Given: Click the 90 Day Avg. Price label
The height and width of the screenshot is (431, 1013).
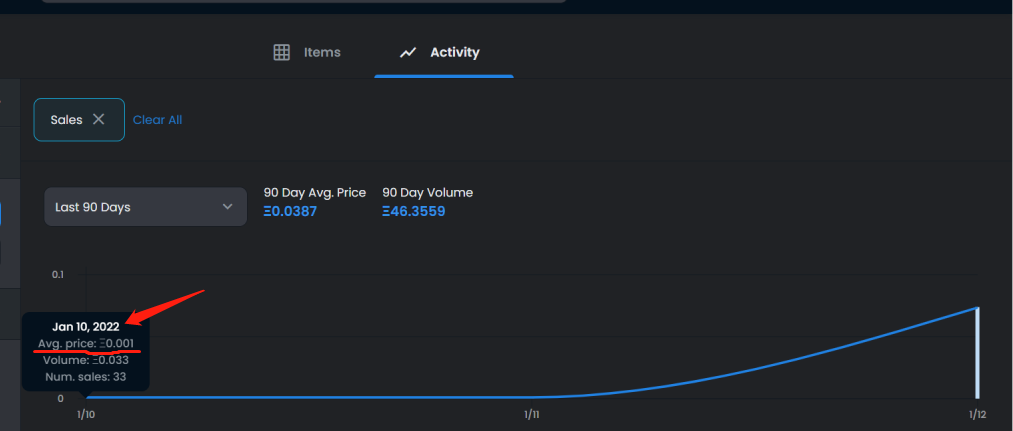Looking at the screenshot, I should (315, 192).
